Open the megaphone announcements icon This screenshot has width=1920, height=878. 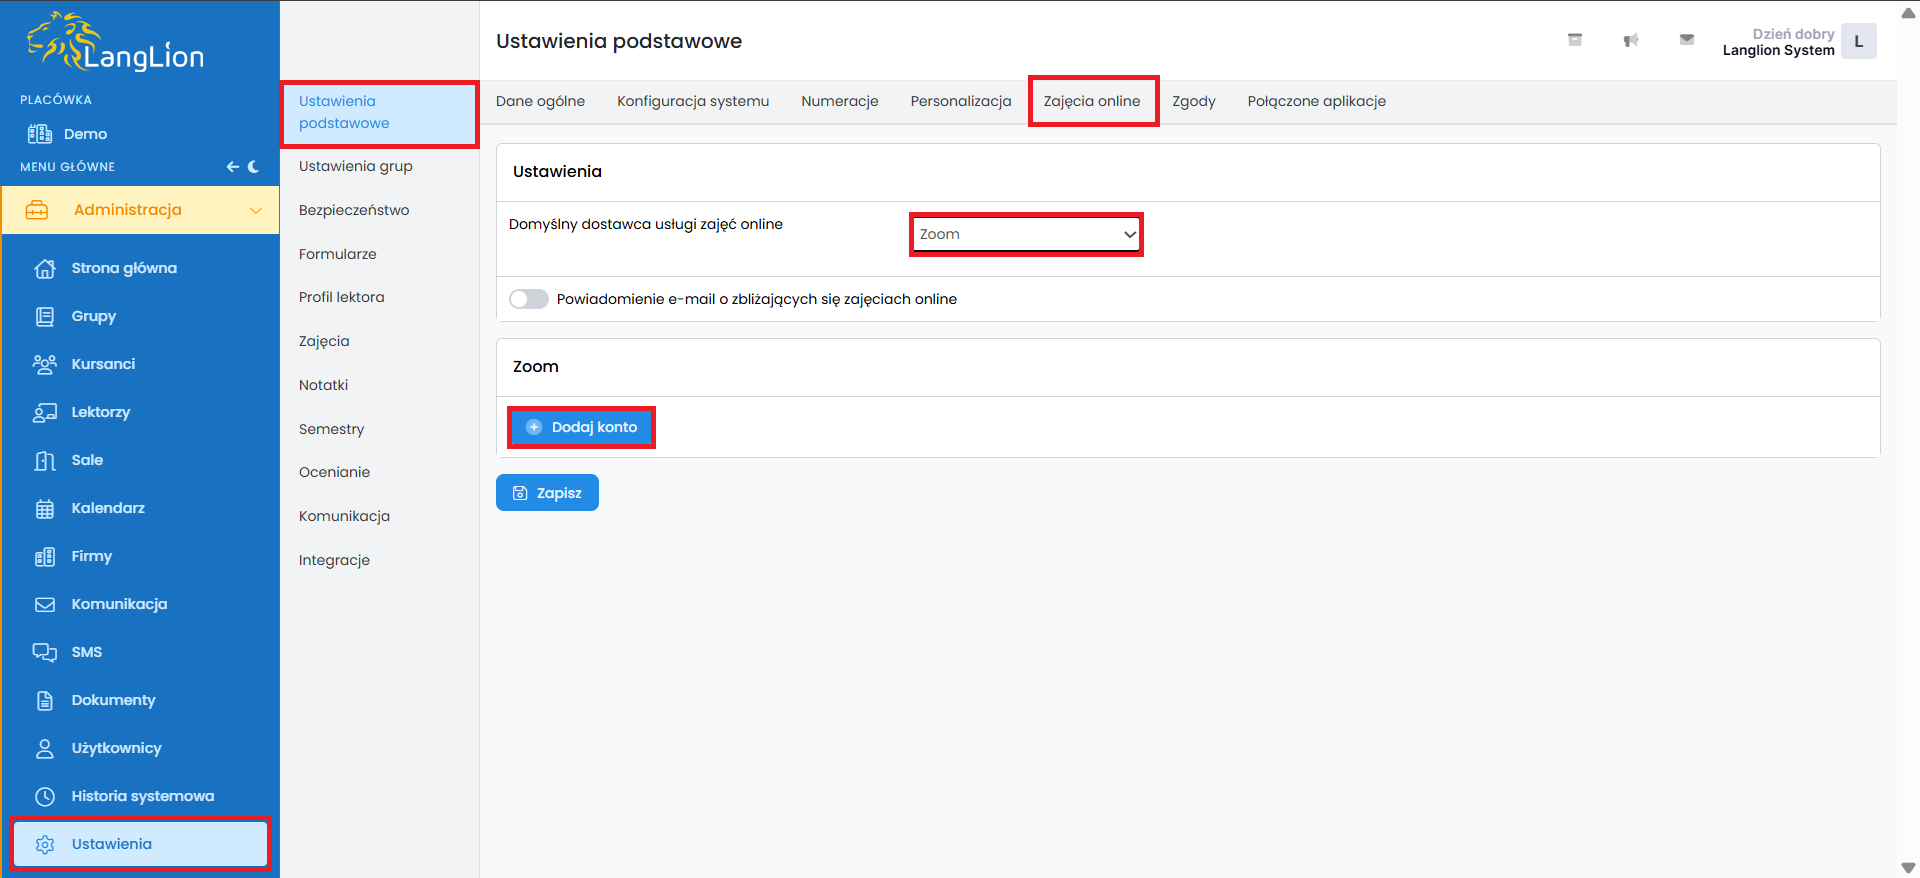point(1630,40)
